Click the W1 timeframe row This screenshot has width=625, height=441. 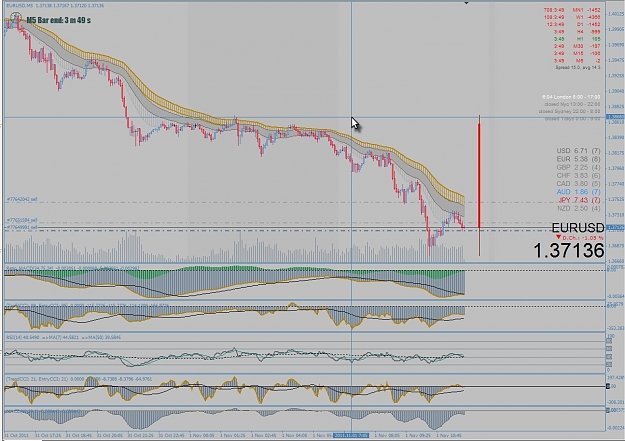(x=572, y=17)
